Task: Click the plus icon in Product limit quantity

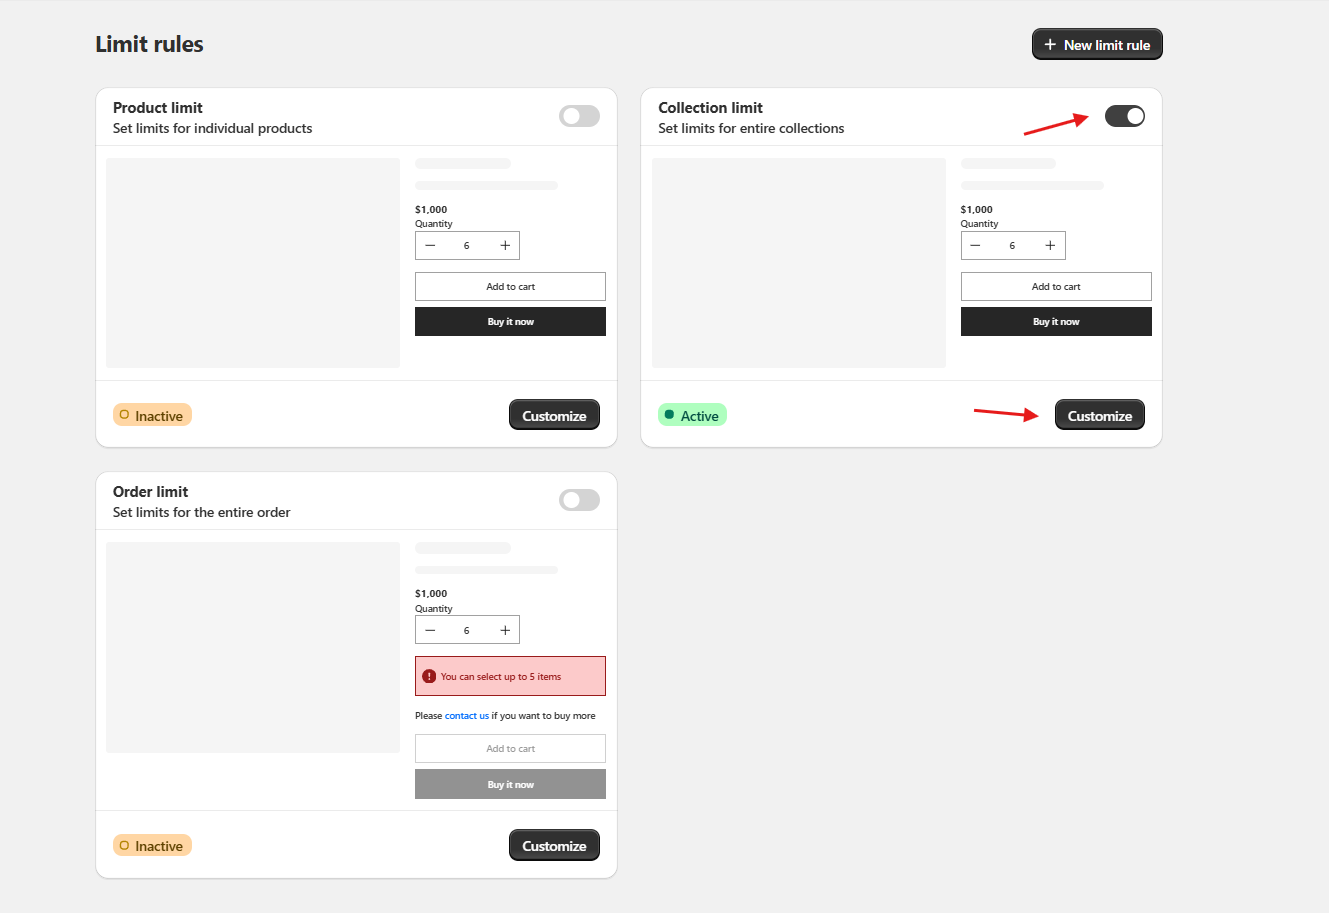Action: tap(505, 246)
